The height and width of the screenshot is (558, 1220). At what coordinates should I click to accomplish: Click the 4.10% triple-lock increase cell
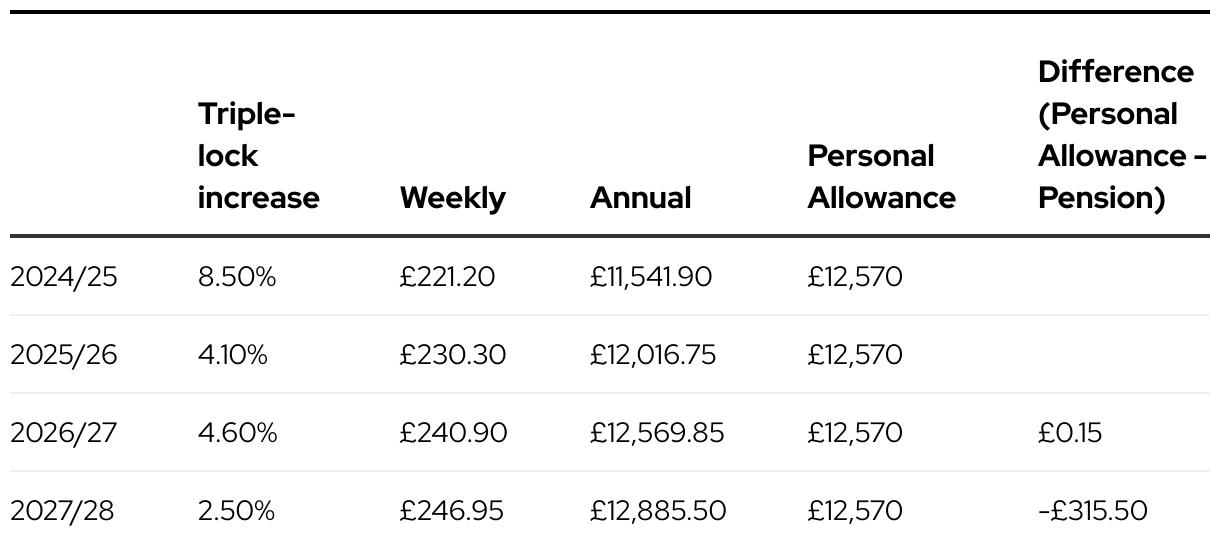tap(233, 355)
